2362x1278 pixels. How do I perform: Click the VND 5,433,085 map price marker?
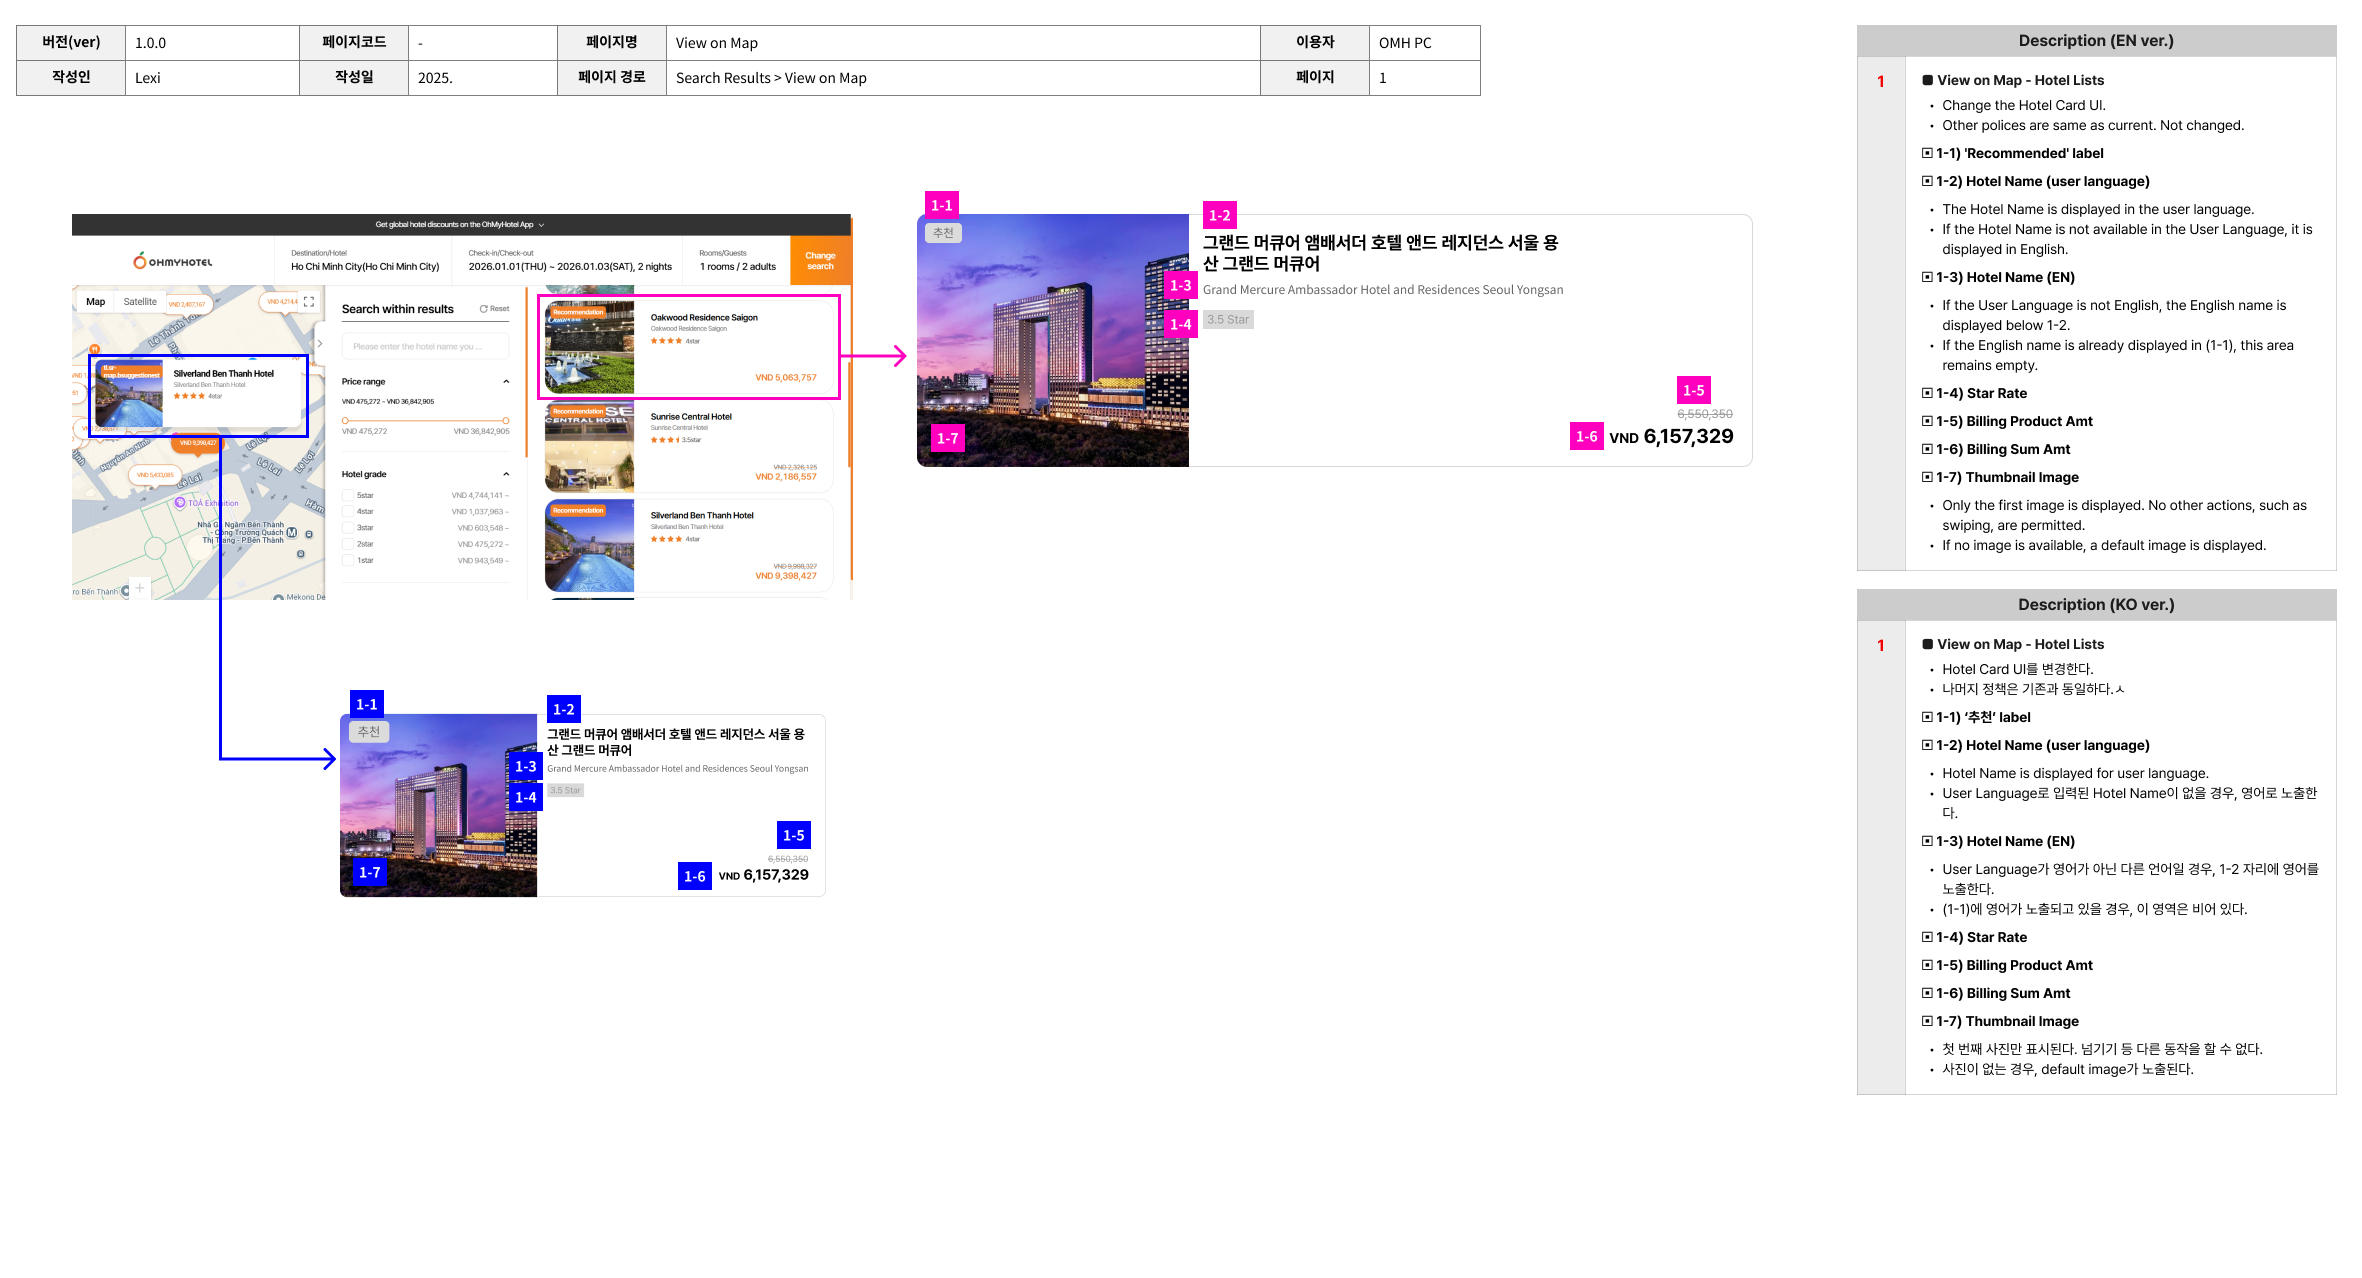coord(155,475)
